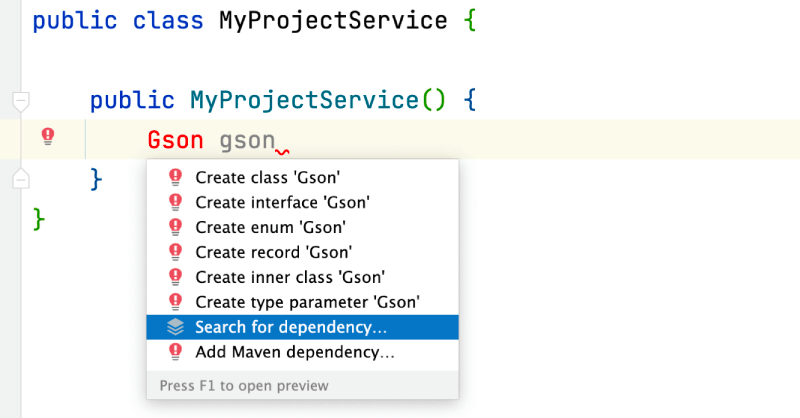Click the red lightbulb in the gutter
The image size is (800, 418).
point(47,138)
